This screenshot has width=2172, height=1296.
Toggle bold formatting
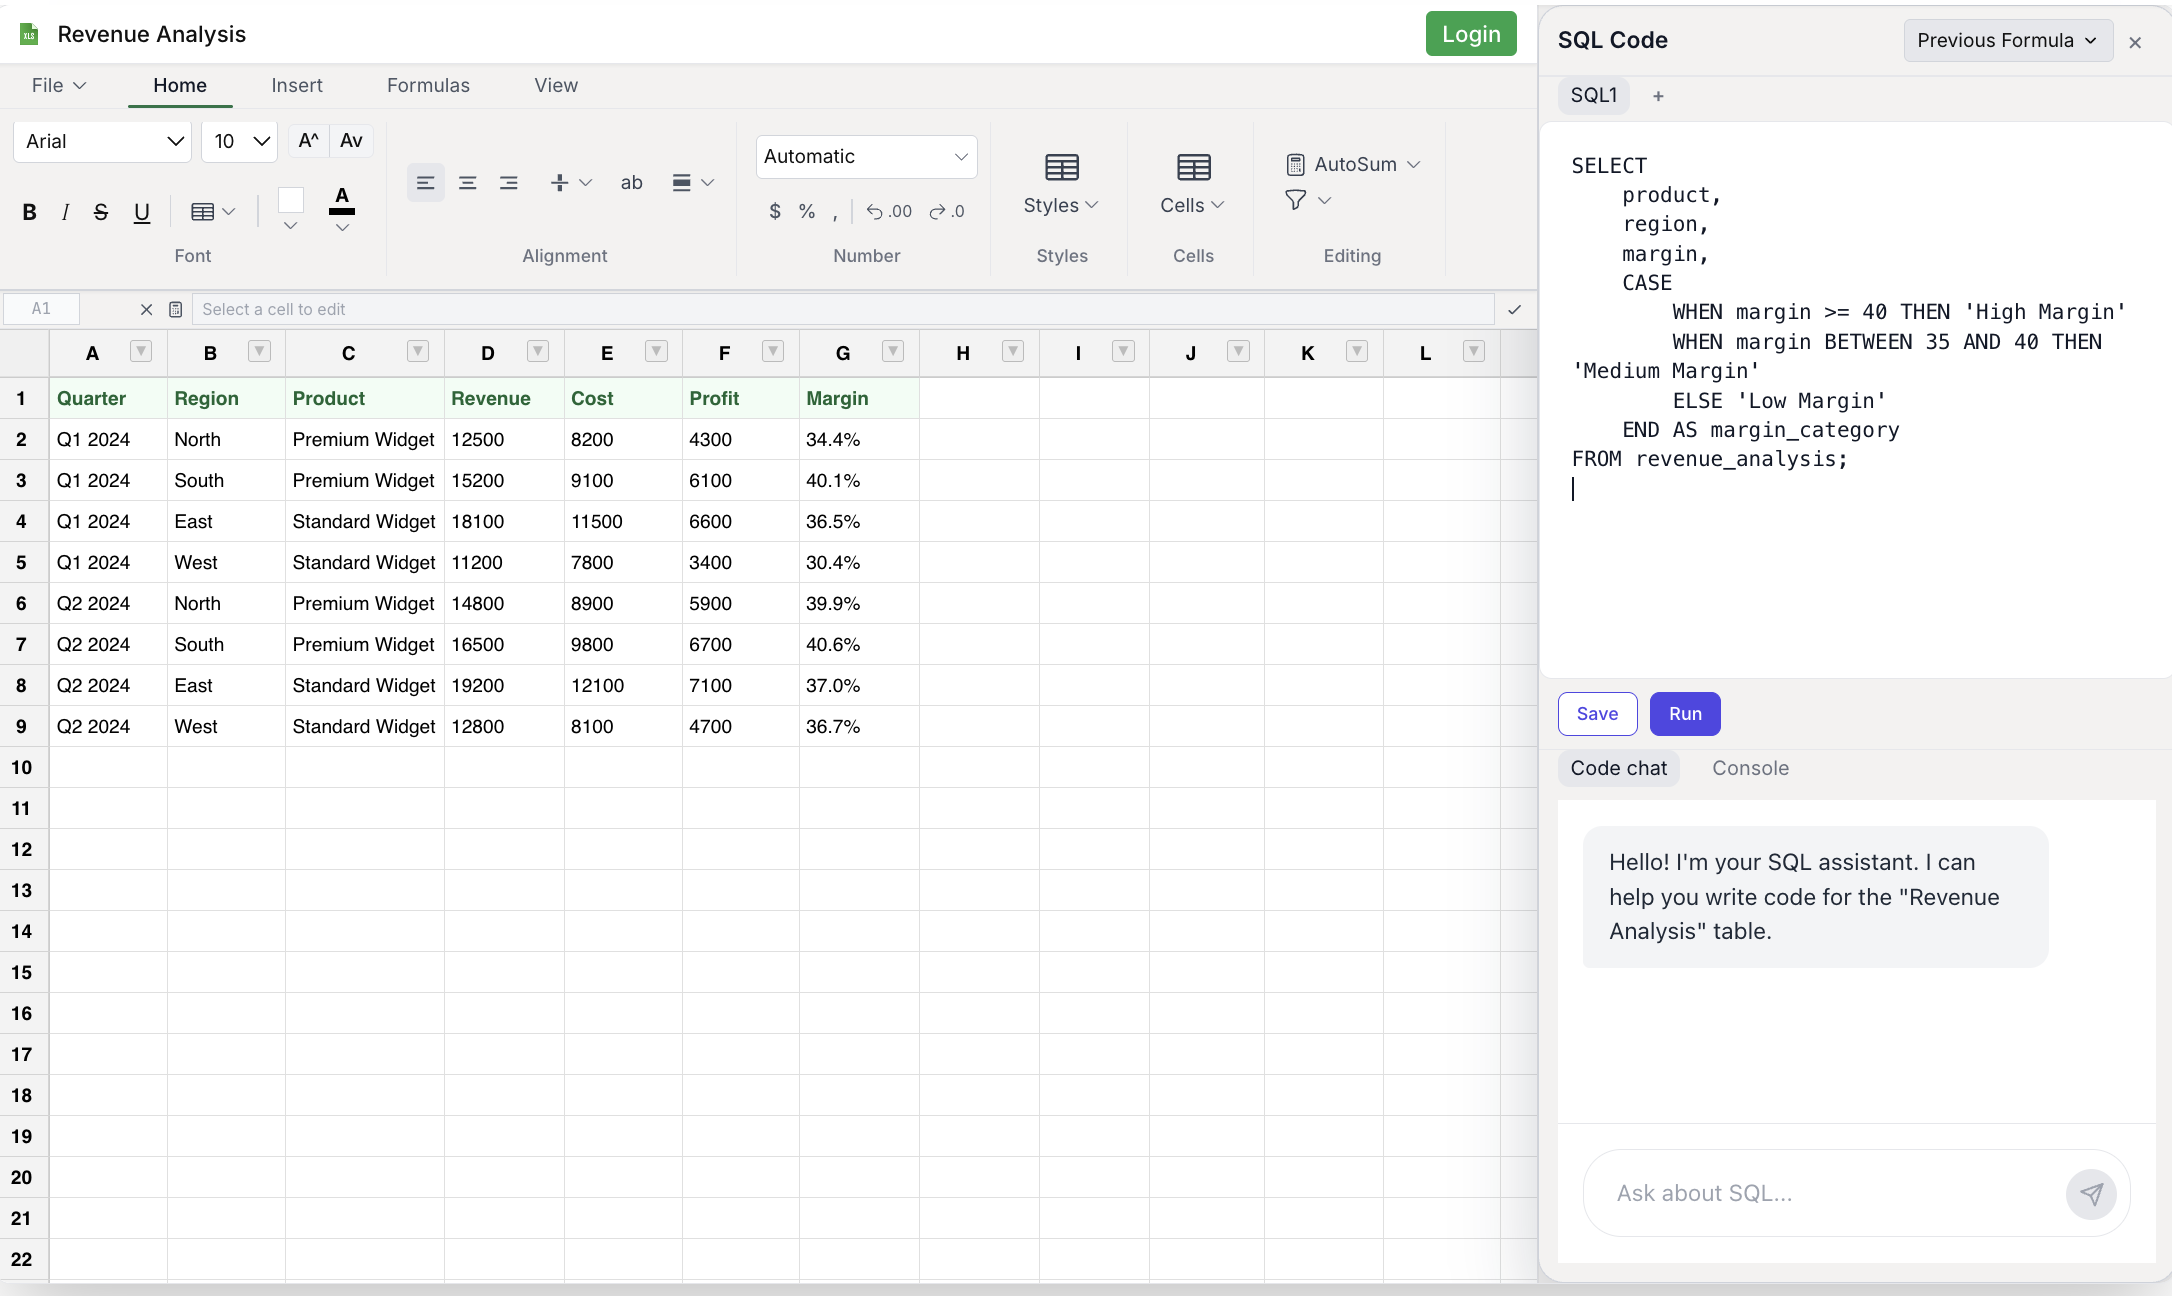coord(29,212)
